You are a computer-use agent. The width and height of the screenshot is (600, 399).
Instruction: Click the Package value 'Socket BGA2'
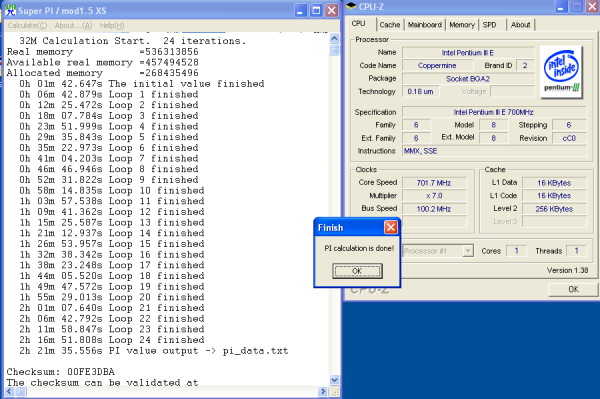[x=468, y=79]
